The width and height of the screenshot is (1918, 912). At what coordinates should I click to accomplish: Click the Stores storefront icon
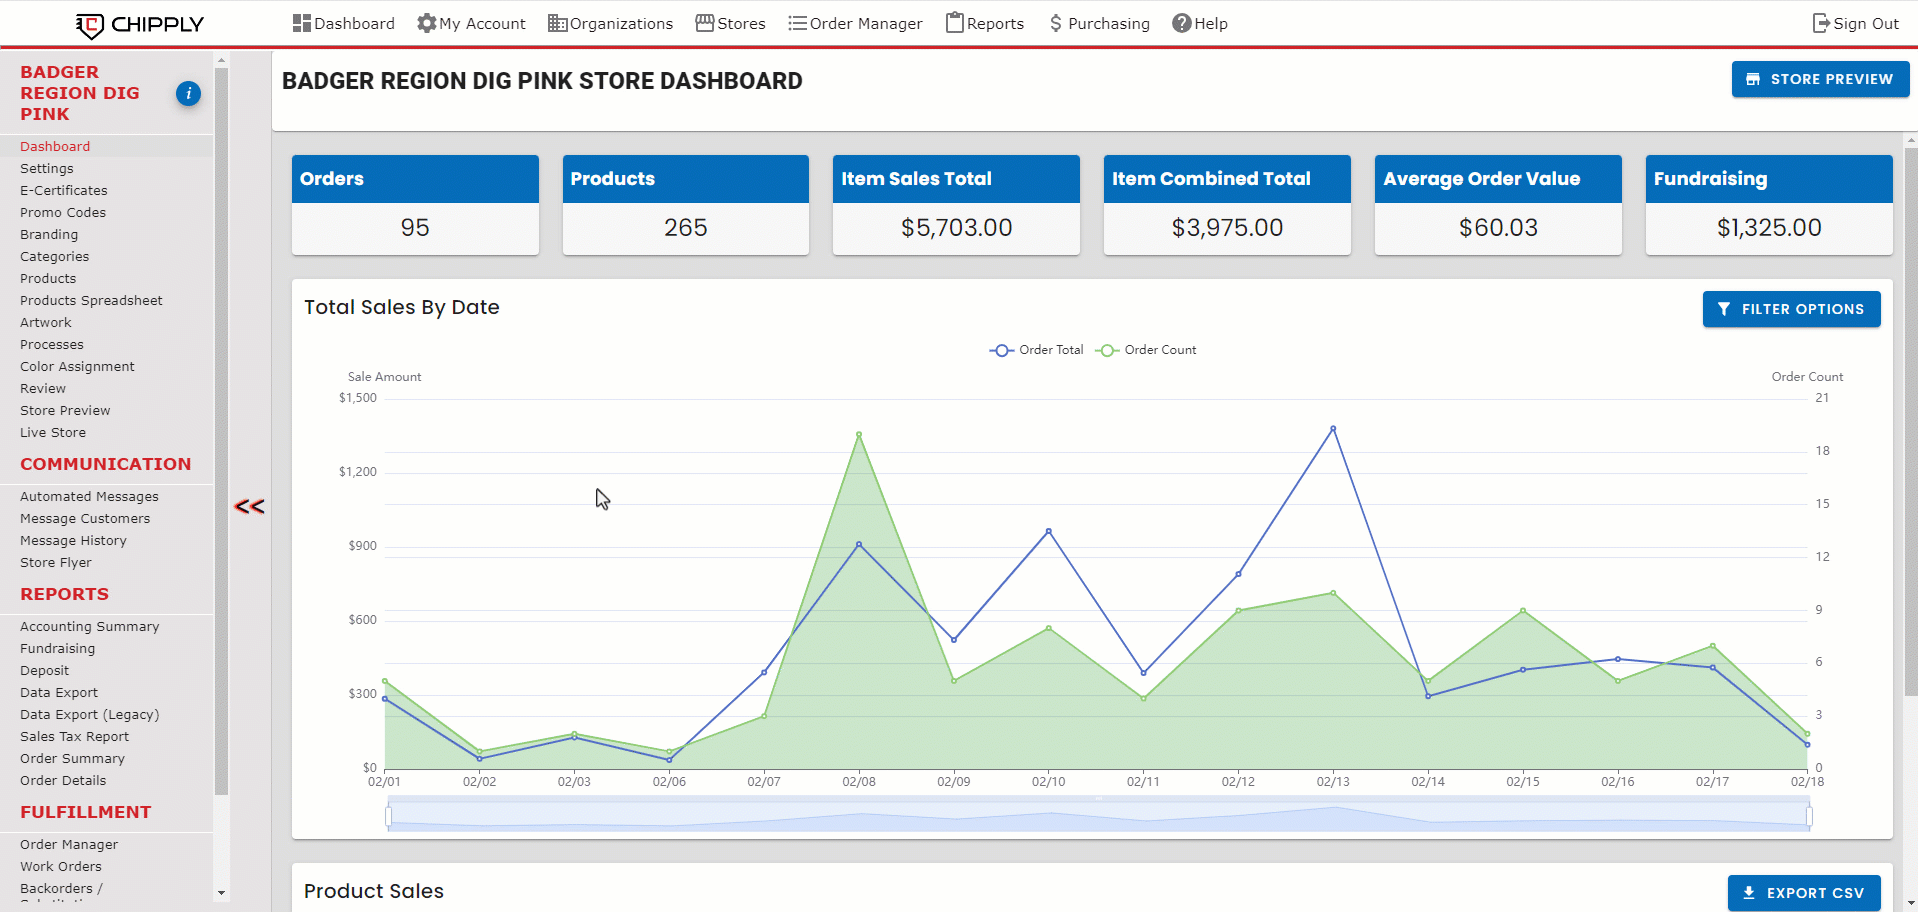tap(705, 23)
